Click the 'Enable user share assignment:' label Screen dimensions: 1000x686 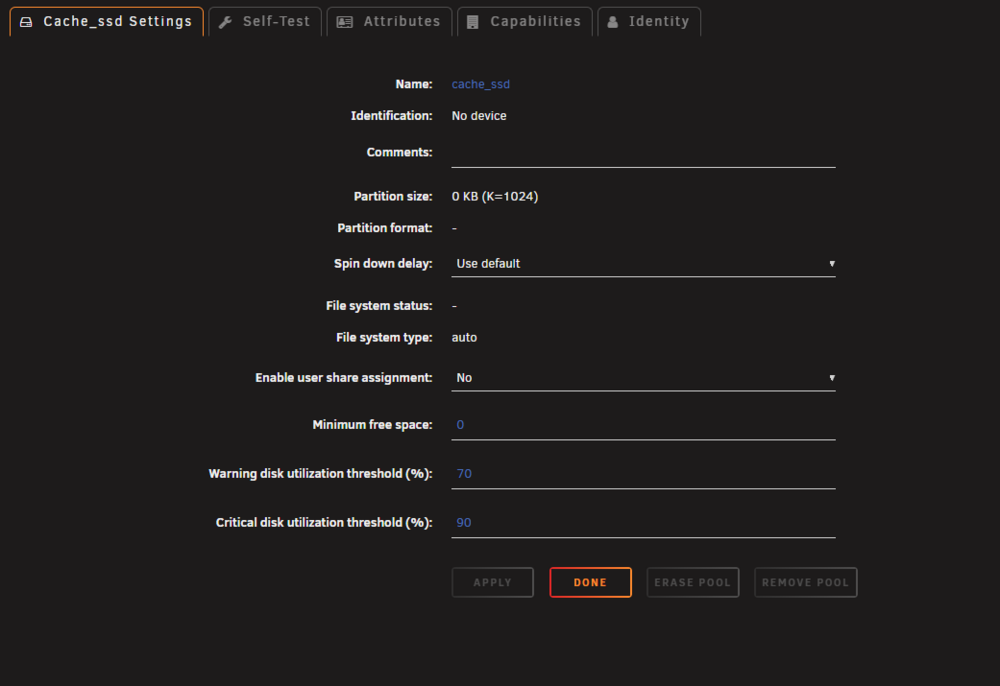pyautogui.click(x=344, y=378)
